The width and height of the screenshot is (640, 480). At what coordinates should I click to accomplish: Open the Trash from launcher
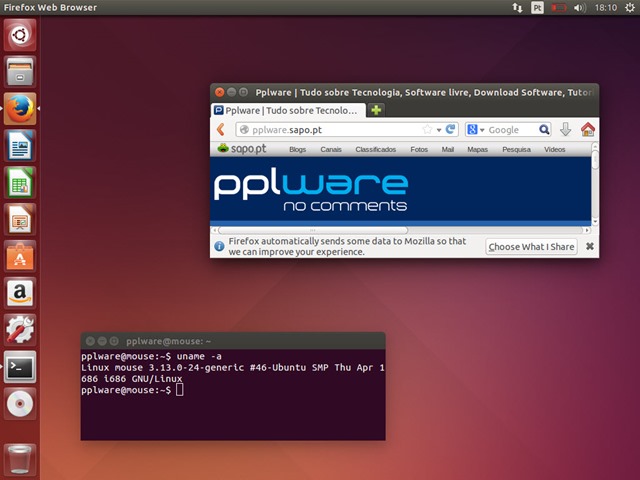pyautogui.click(x=20, y=460)
